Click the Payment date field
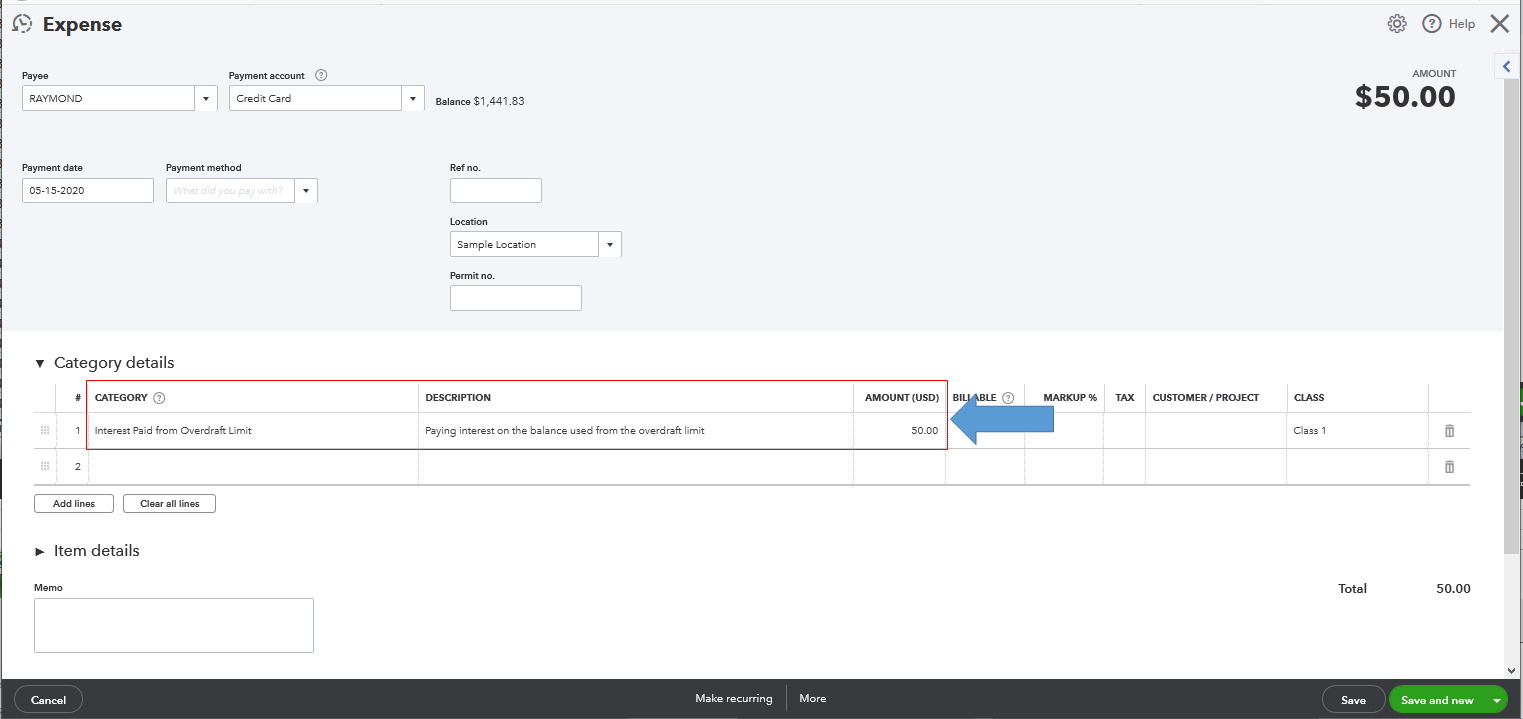The height and width of the screenshot is (719, 1523). (88, 191)
